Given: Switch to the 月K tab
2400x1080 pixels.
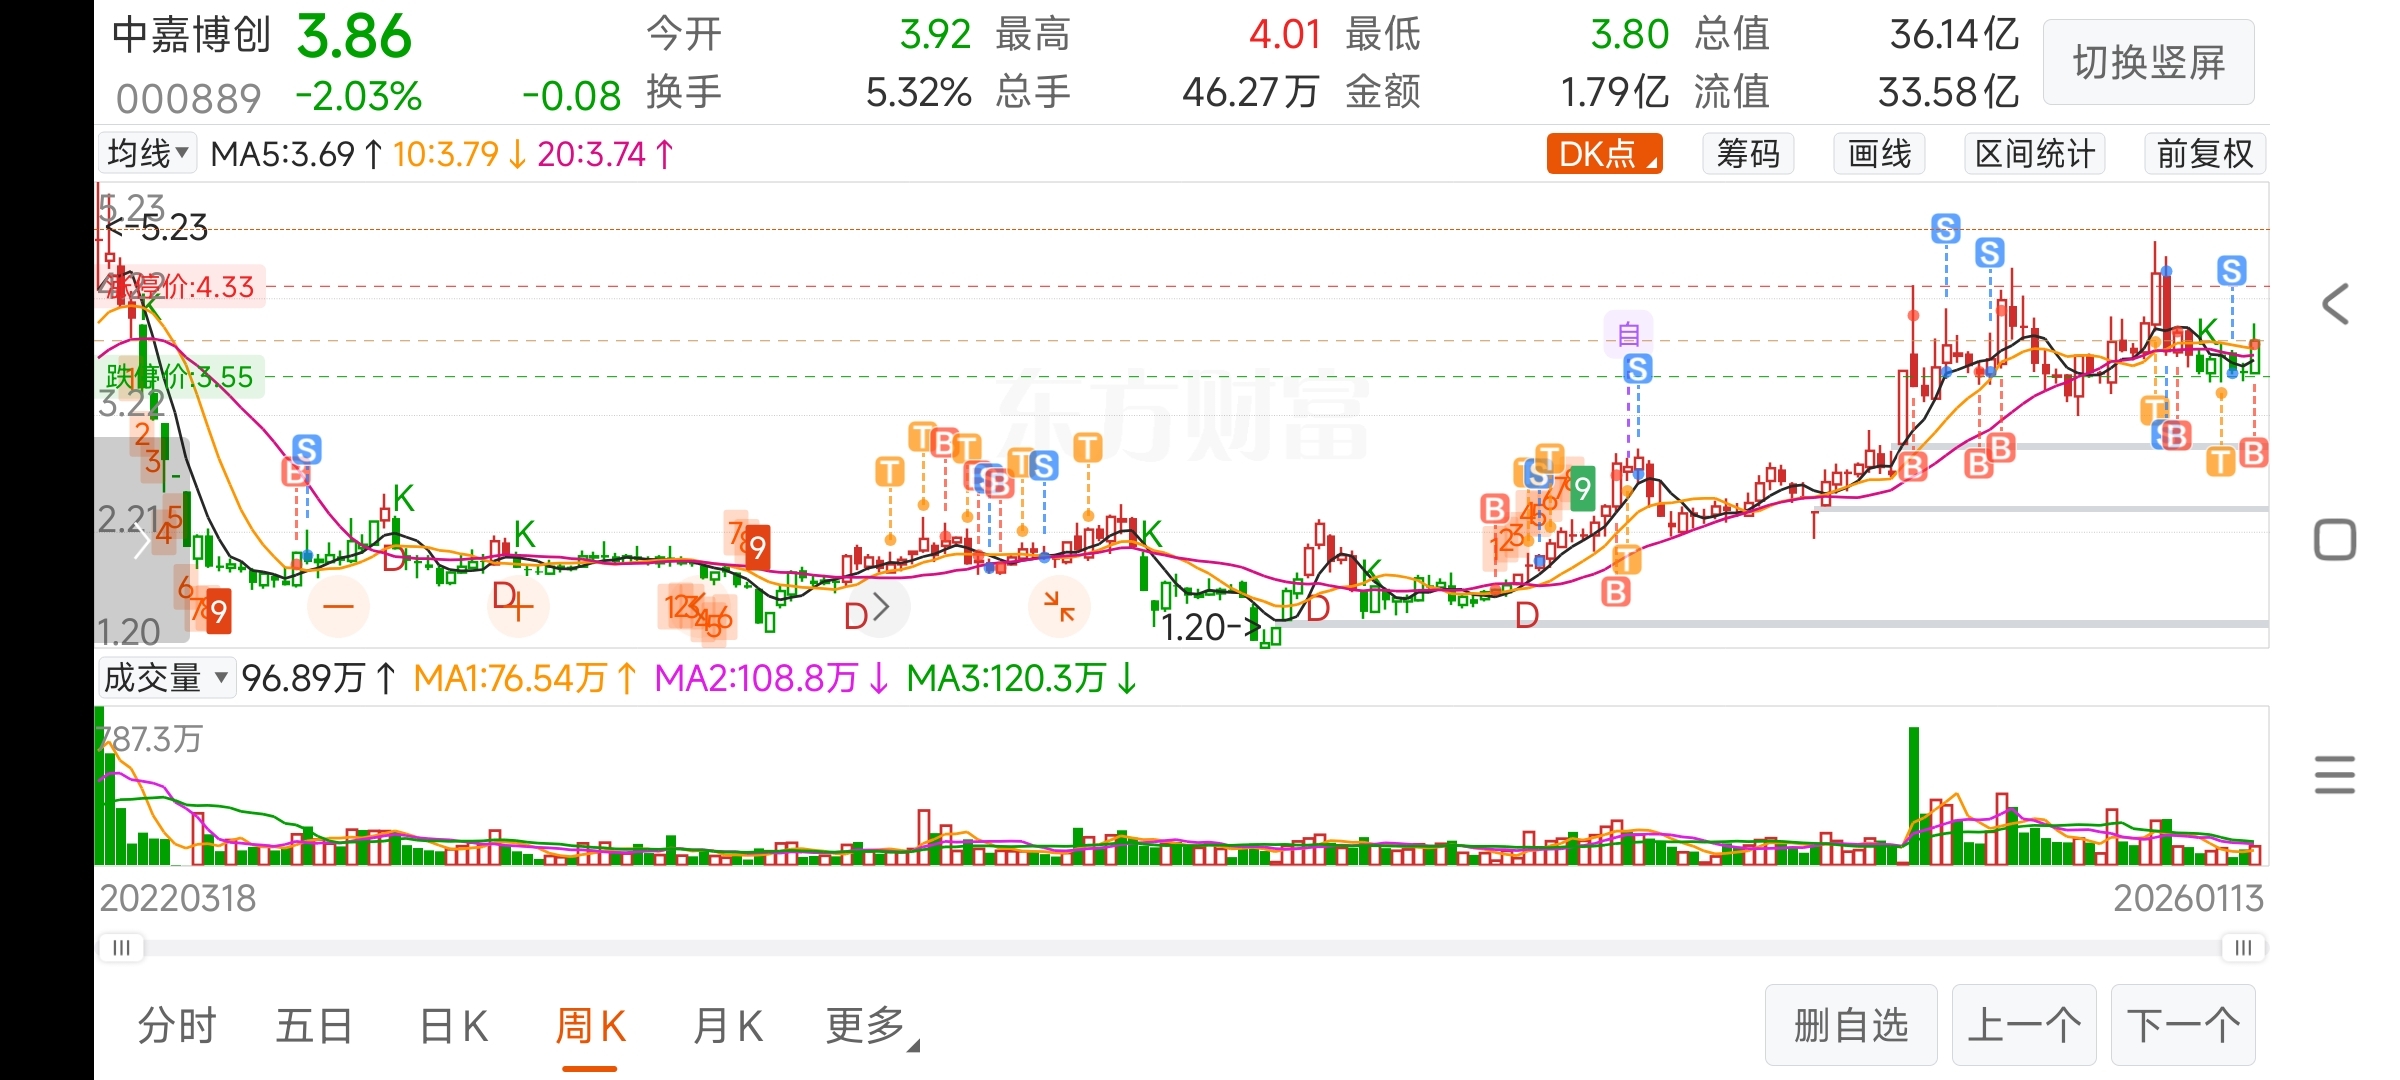Looking at the screenshot, I should 728,1026.
